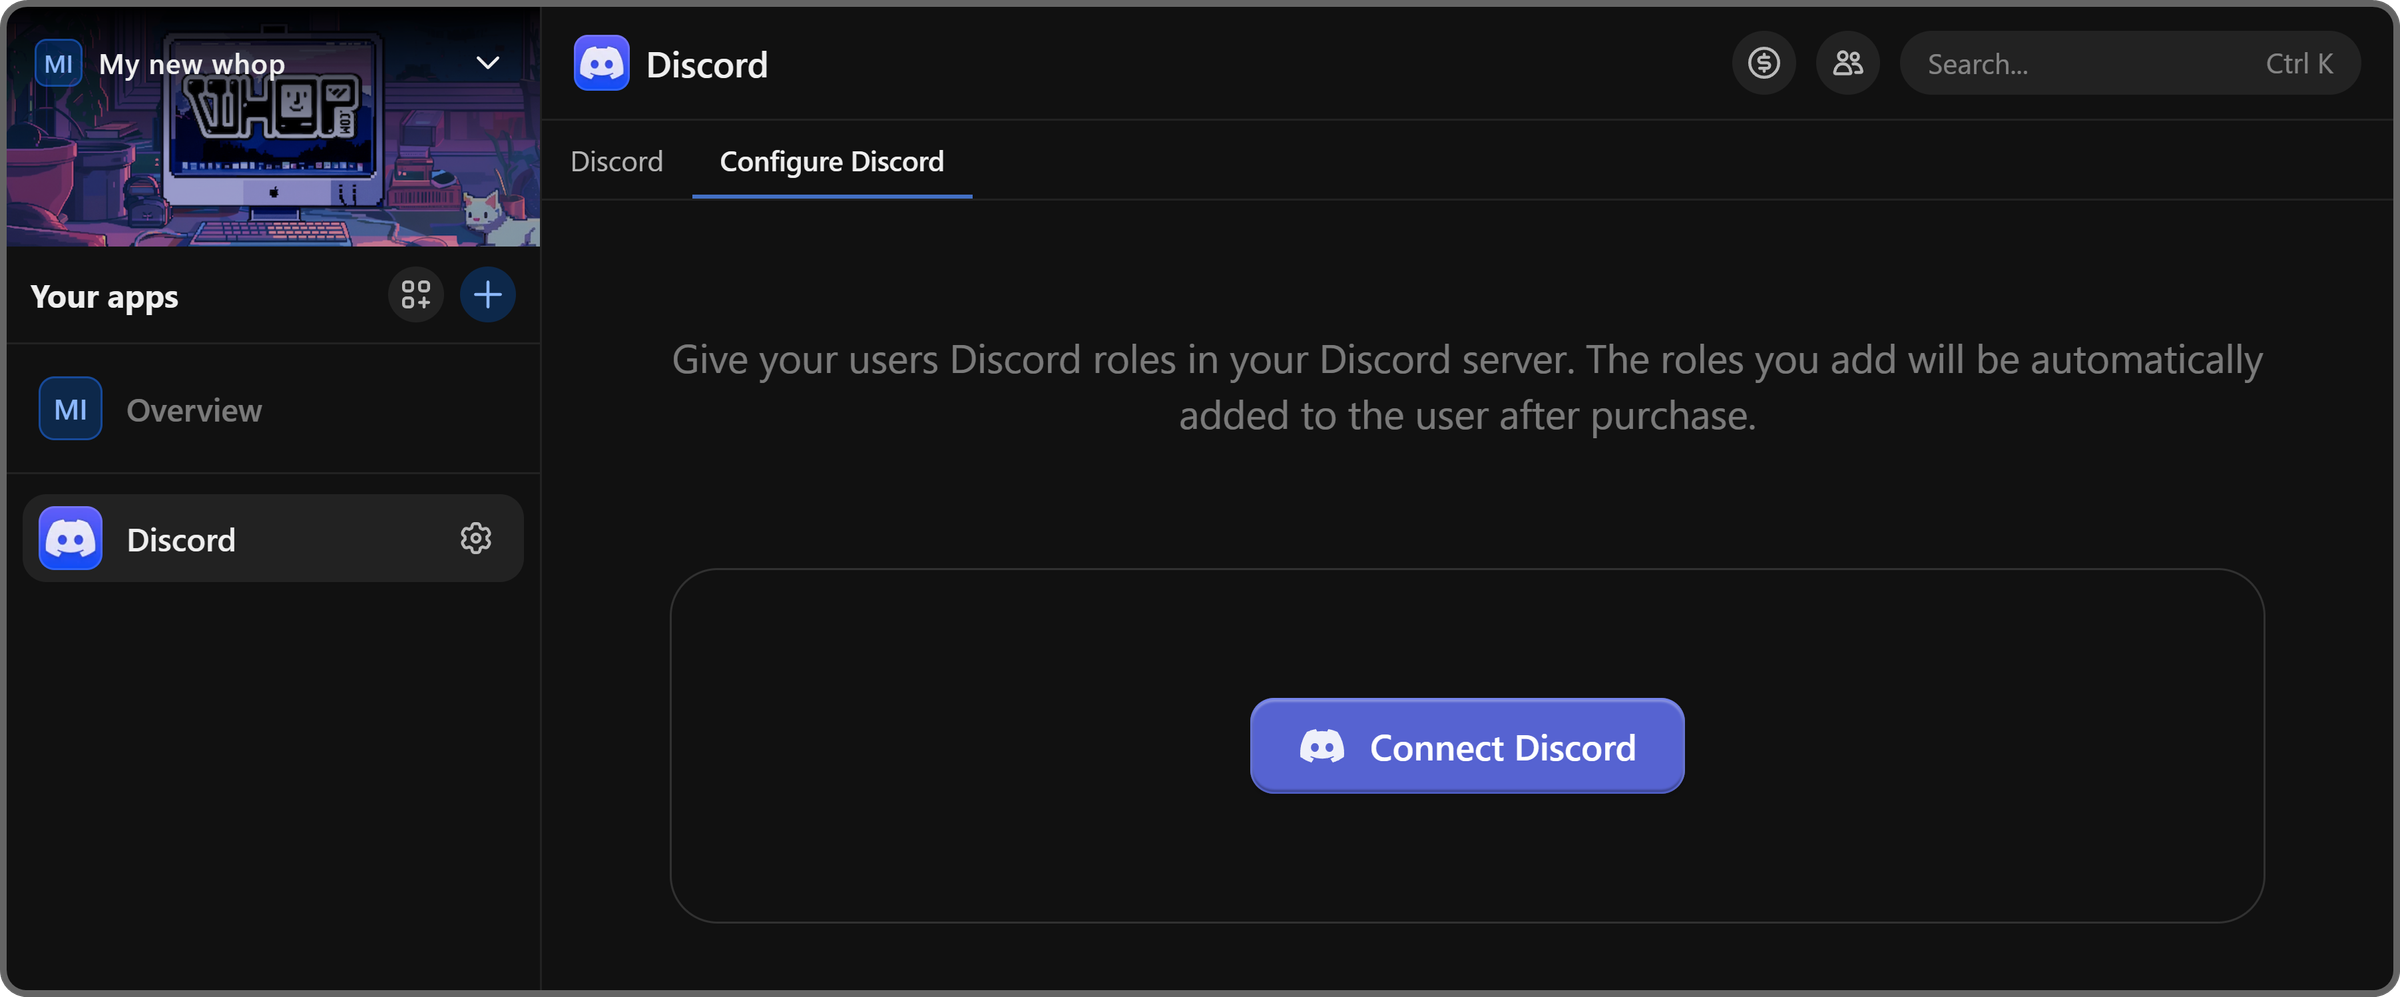Switch to the Discord tab
Screen dimensions: 2400x997
(x=616, y=161)
